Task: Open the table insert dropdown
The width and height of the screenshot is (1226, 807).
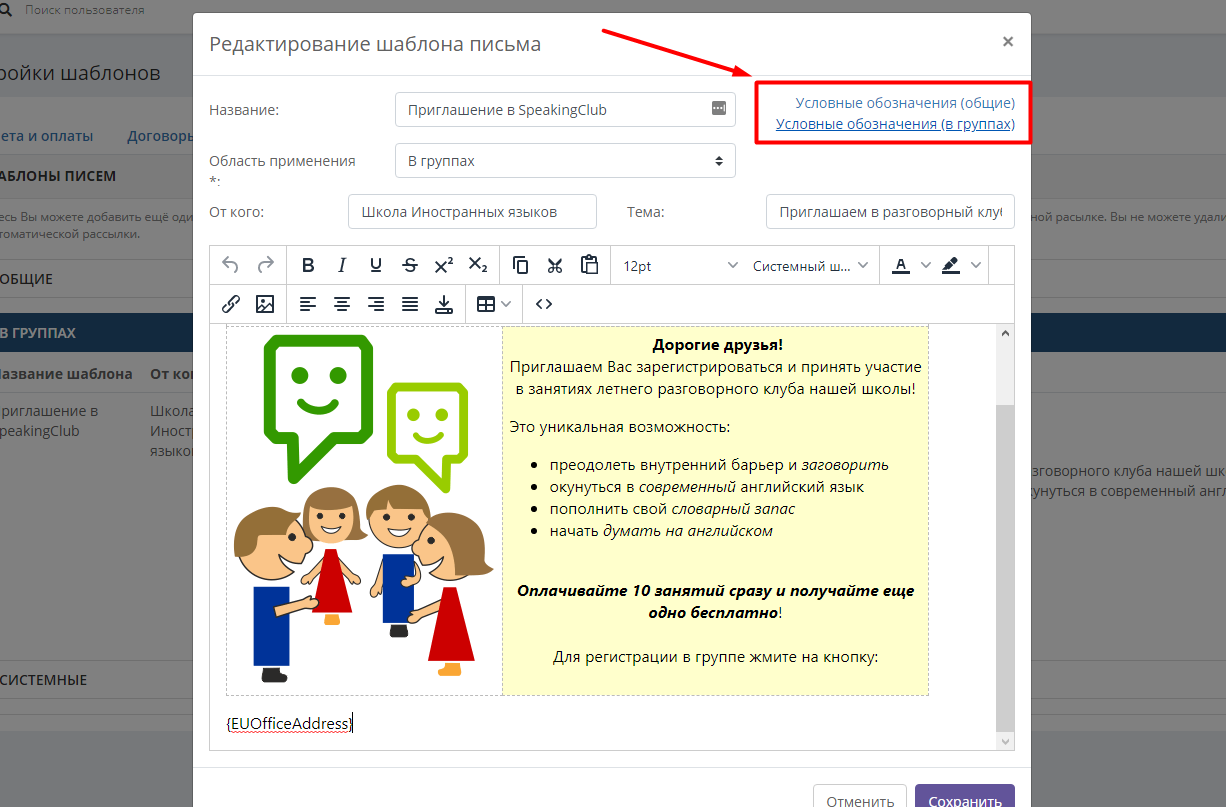Action: (x=494, y=304)
